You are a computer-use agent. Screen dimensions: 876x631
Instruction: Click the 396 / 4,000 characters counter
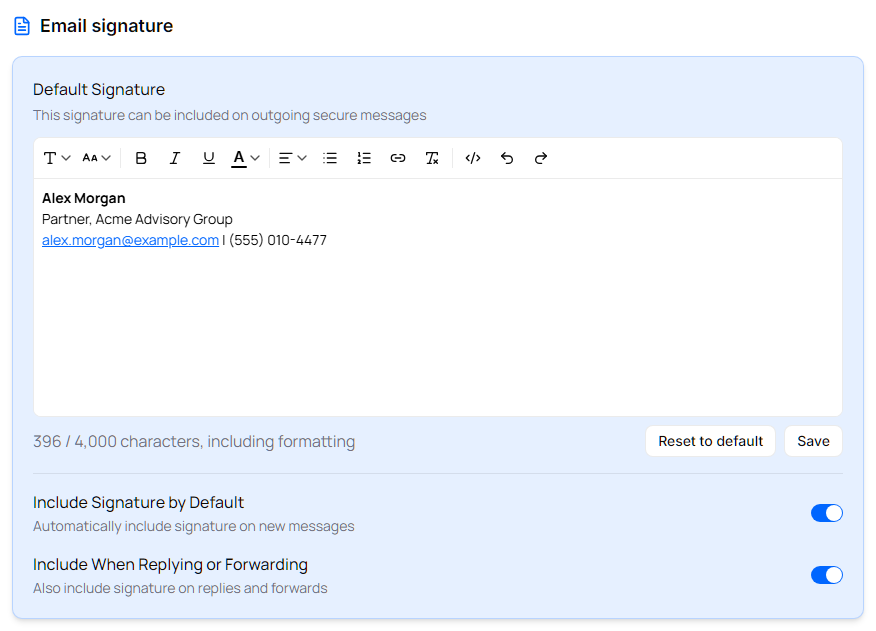194,442
